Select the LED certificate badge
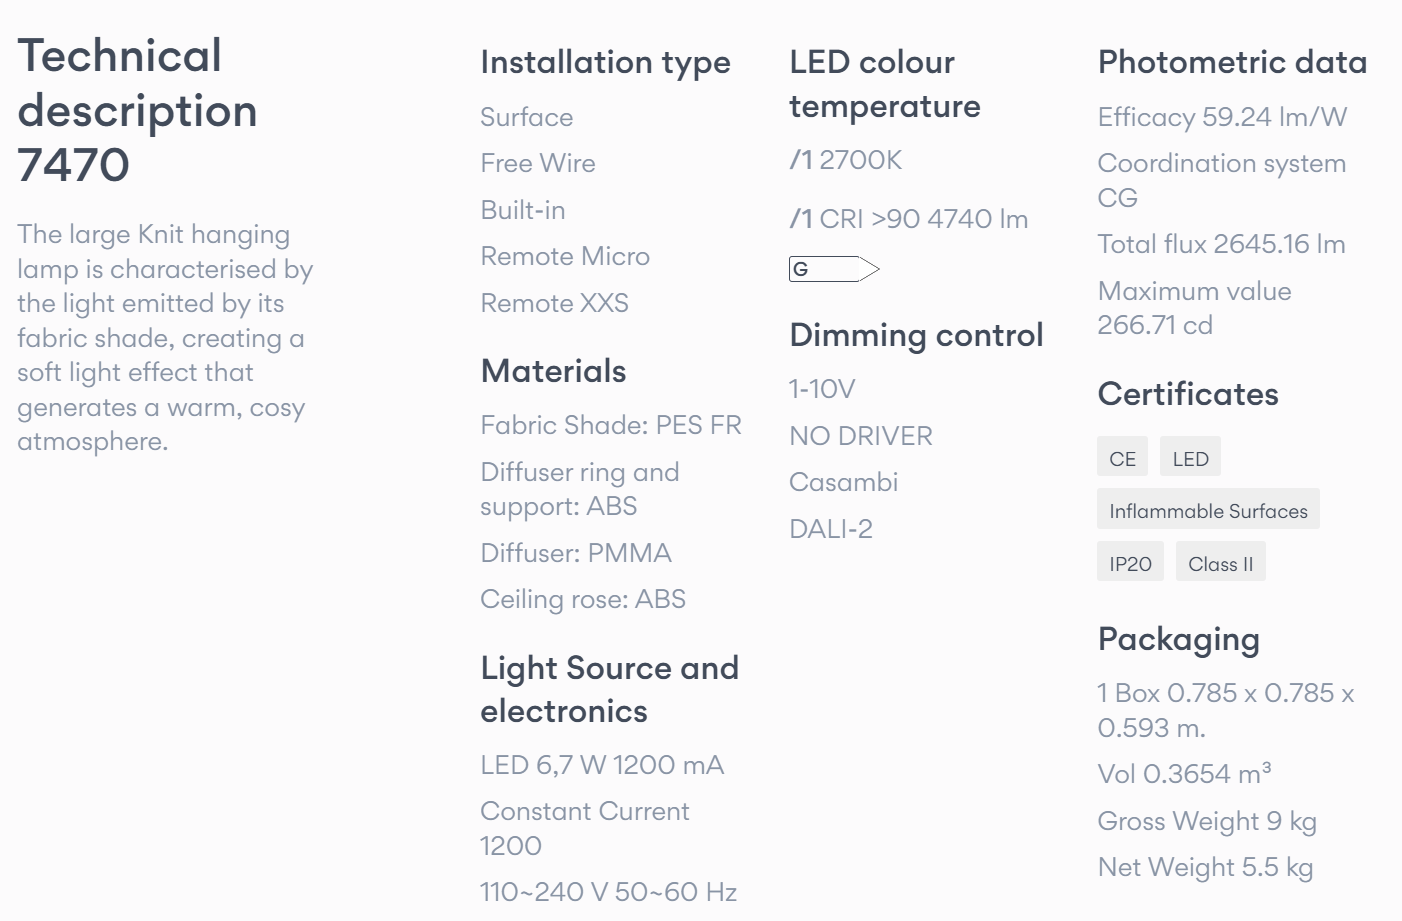The height and width of the screenshot is (921, 1402). pos(1190,458)
